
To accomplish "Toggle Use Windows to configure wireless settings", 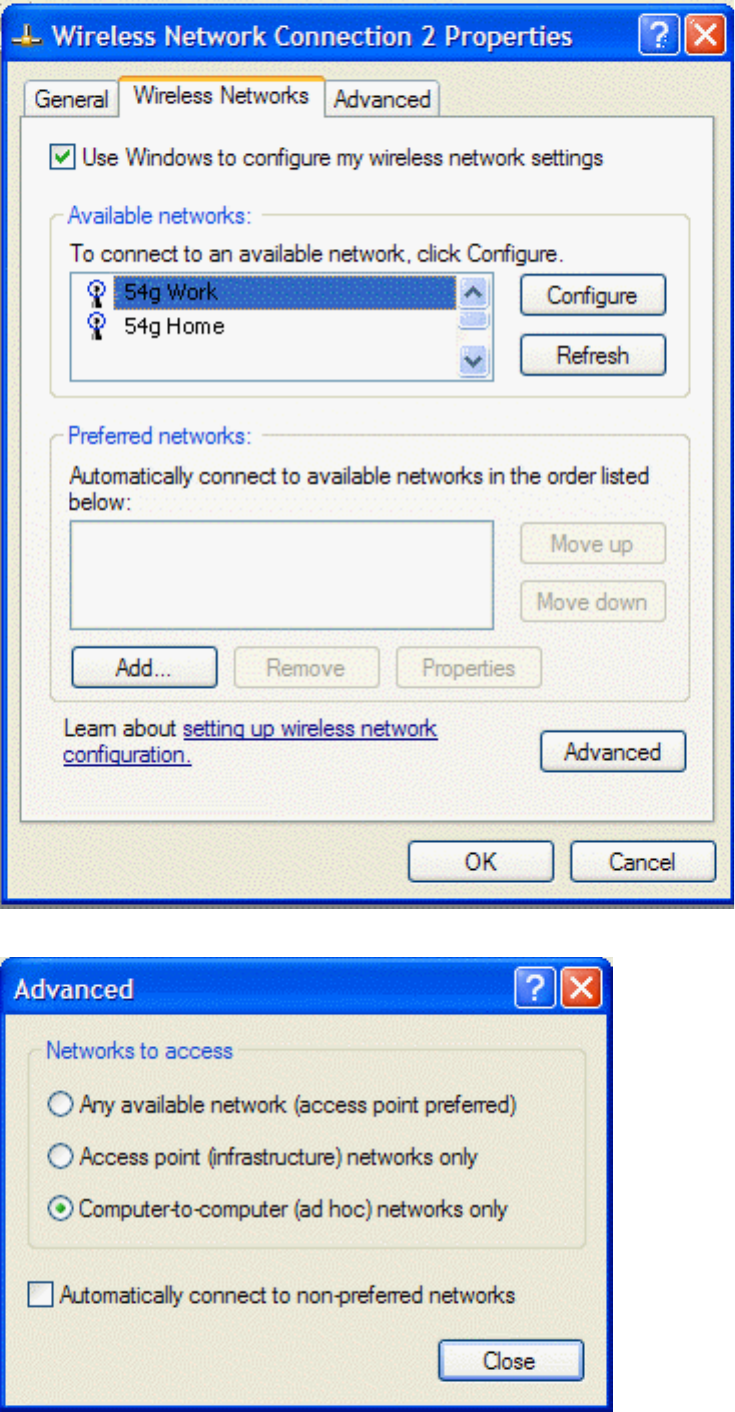I will coord(62,157).
